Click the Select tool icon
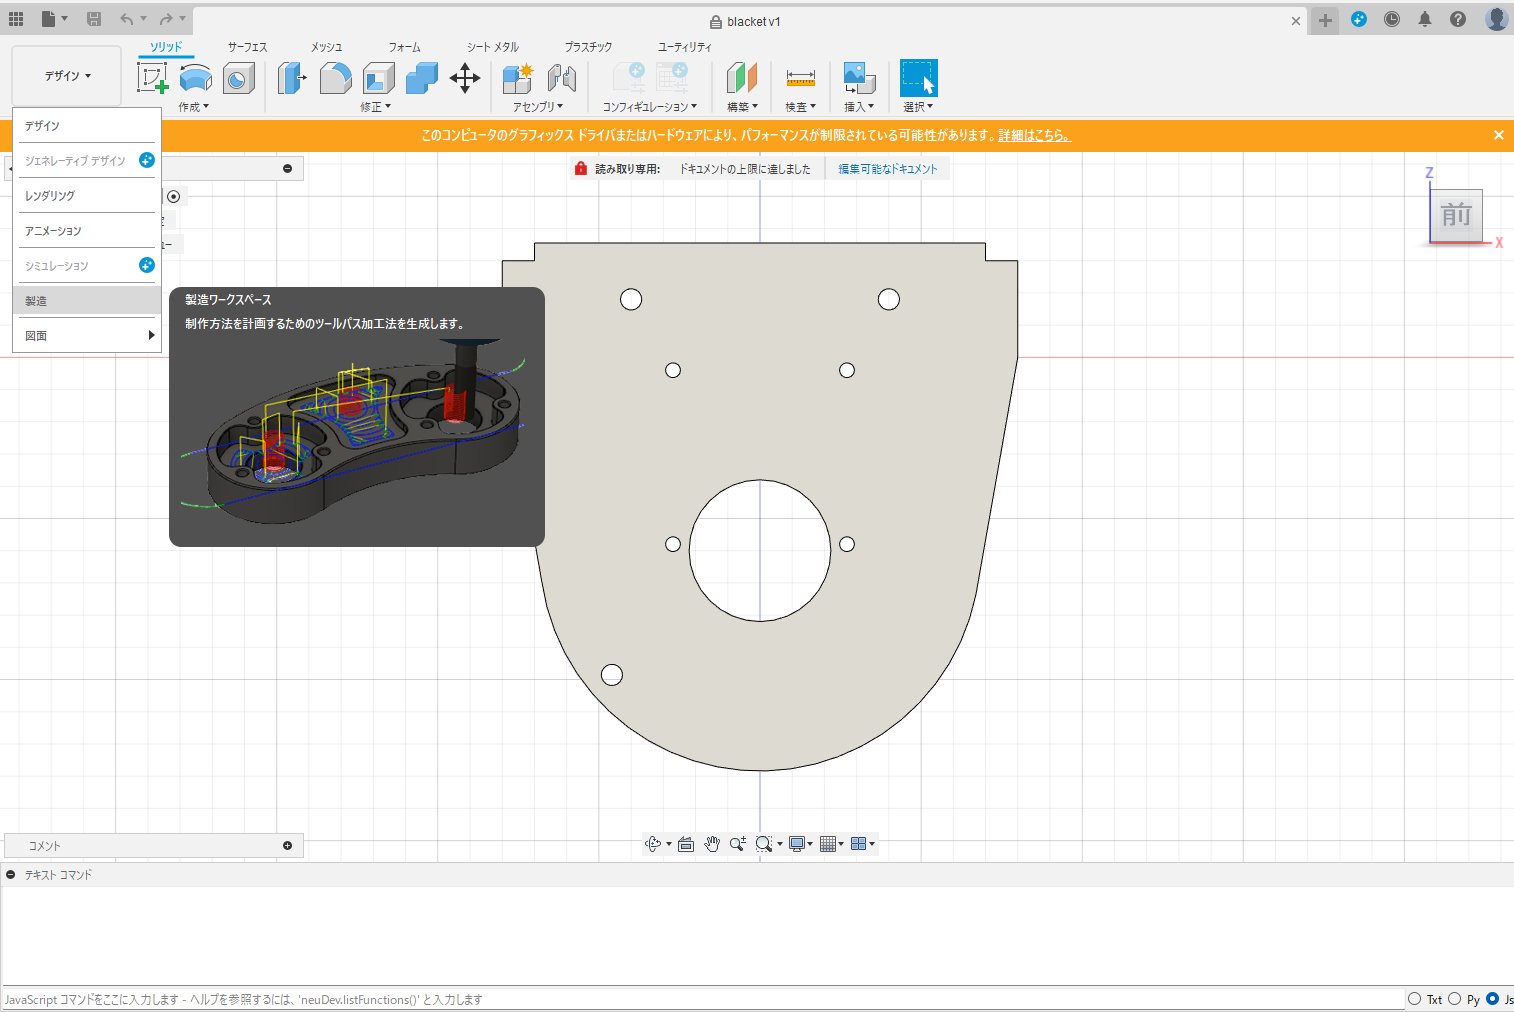1514x1012 pixels. coord(918,78)
